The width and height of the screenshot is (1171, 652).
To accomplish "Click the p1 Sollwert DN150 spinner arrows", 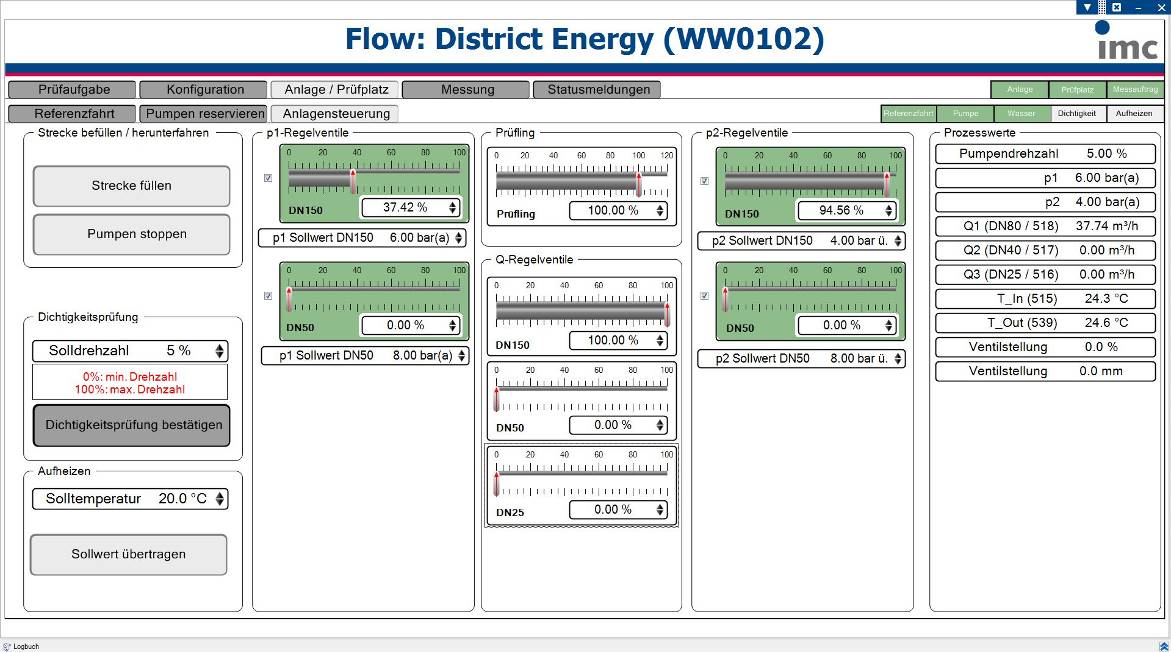I will (459, 238).
